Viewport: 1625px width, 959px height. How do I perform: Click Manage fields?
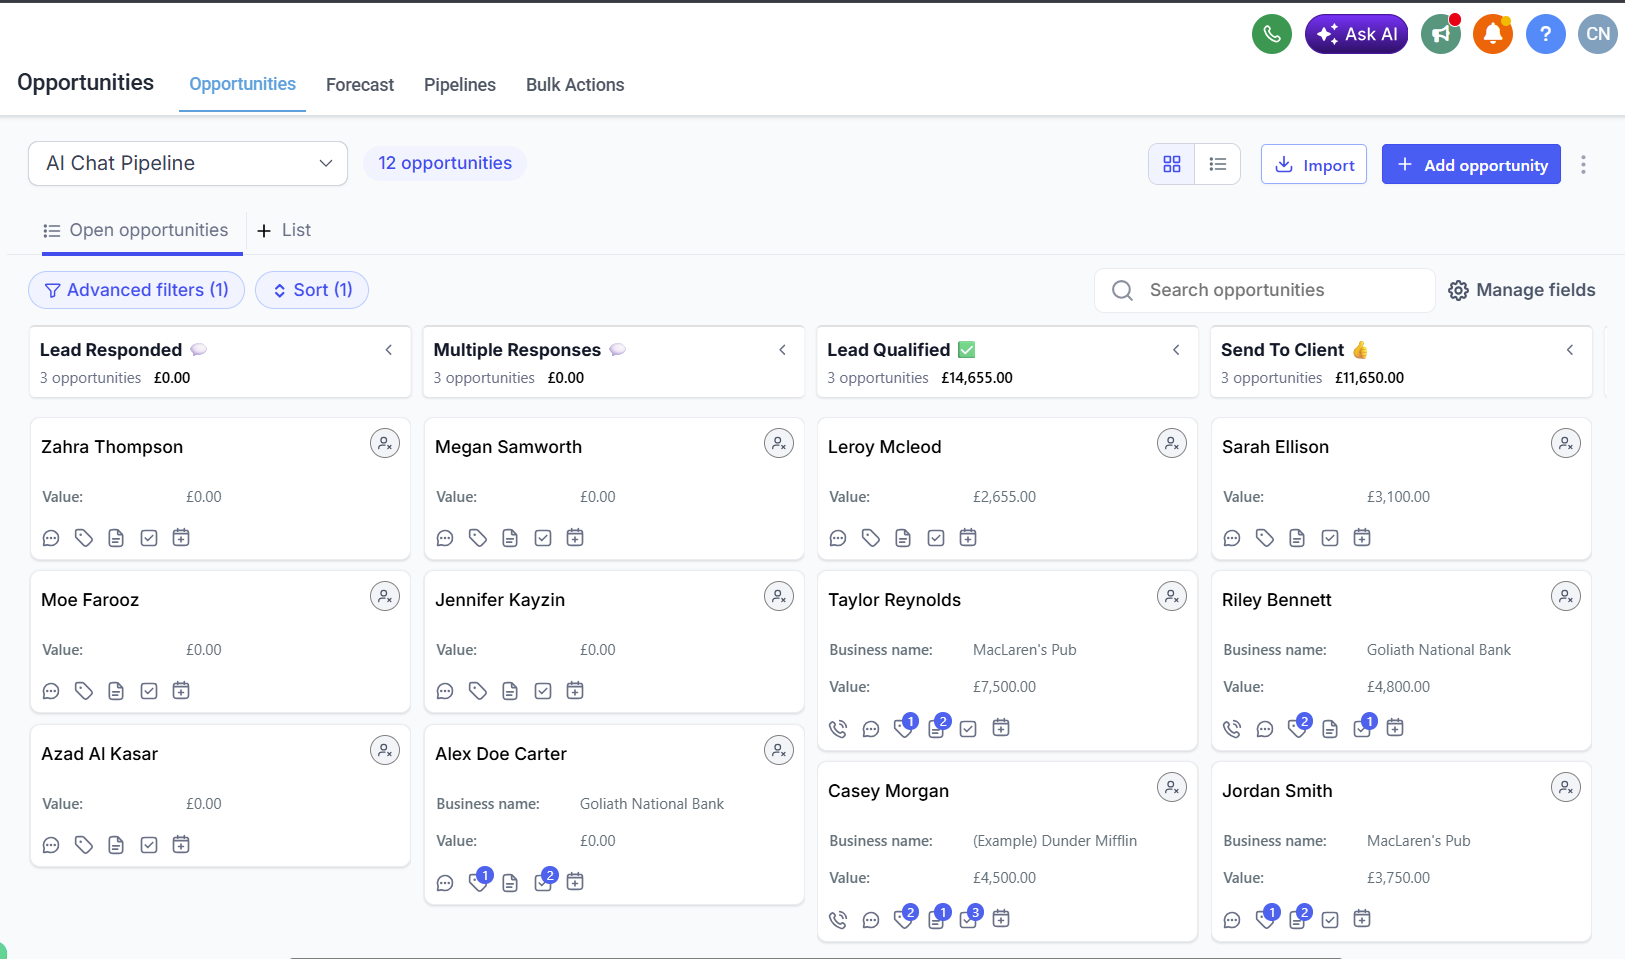(x=1522, y=290)
